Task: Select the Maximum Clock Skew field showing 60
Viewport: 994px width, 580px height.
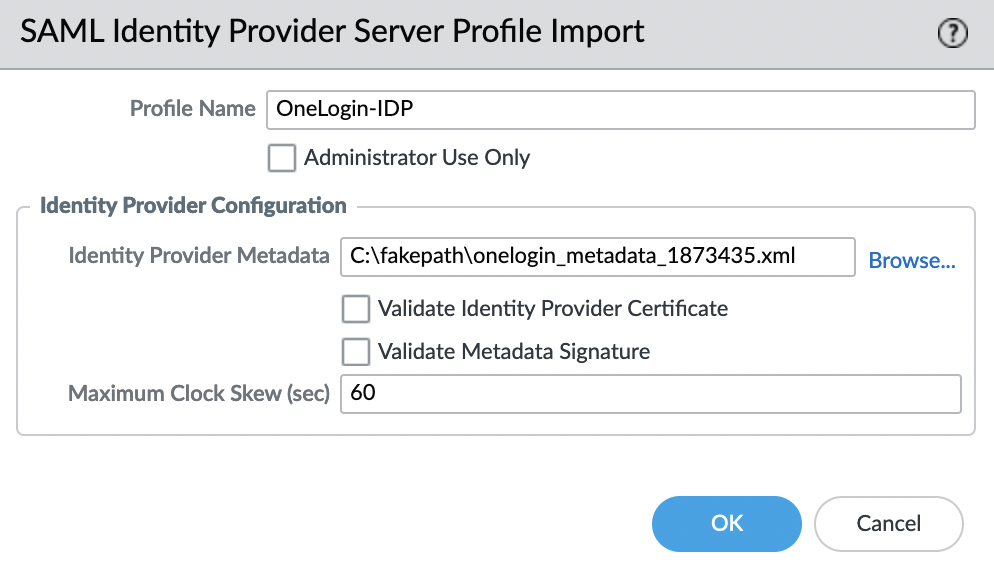Action: click(650, 394)
